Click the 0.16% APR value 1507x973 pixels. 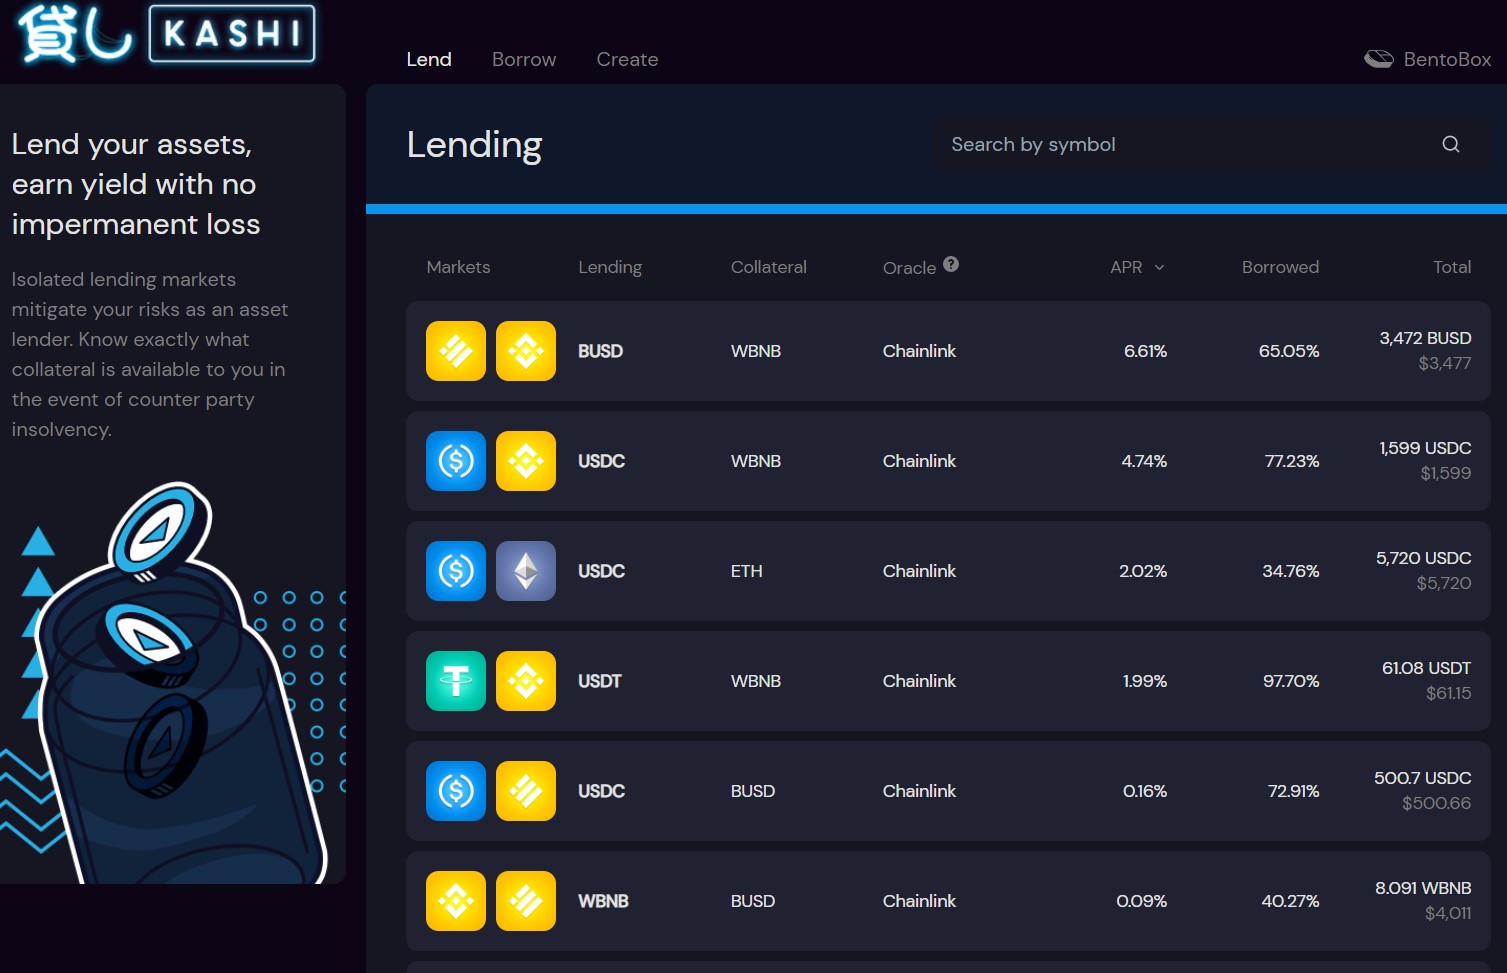pyautogui.click(x=1145, y=791)
